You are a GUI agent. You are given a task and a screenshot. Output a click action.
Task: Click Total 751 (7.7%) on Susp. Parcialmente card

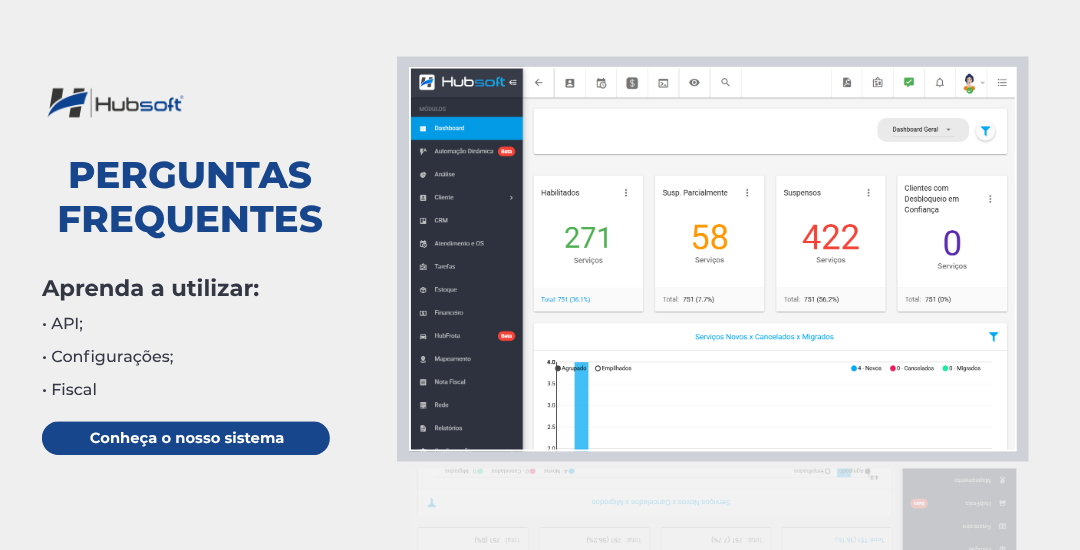tap(688, 299)
